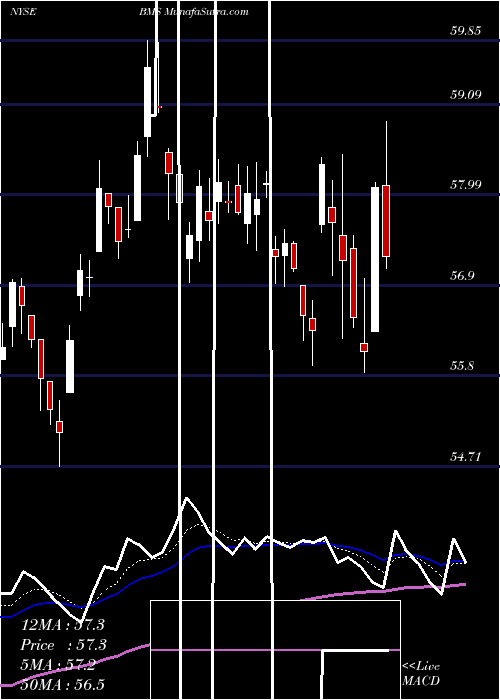Click the 50MA : 56.5 legend entry
Image resolution: width=500 pixels, height=700 pixels.
click(62, 685)
